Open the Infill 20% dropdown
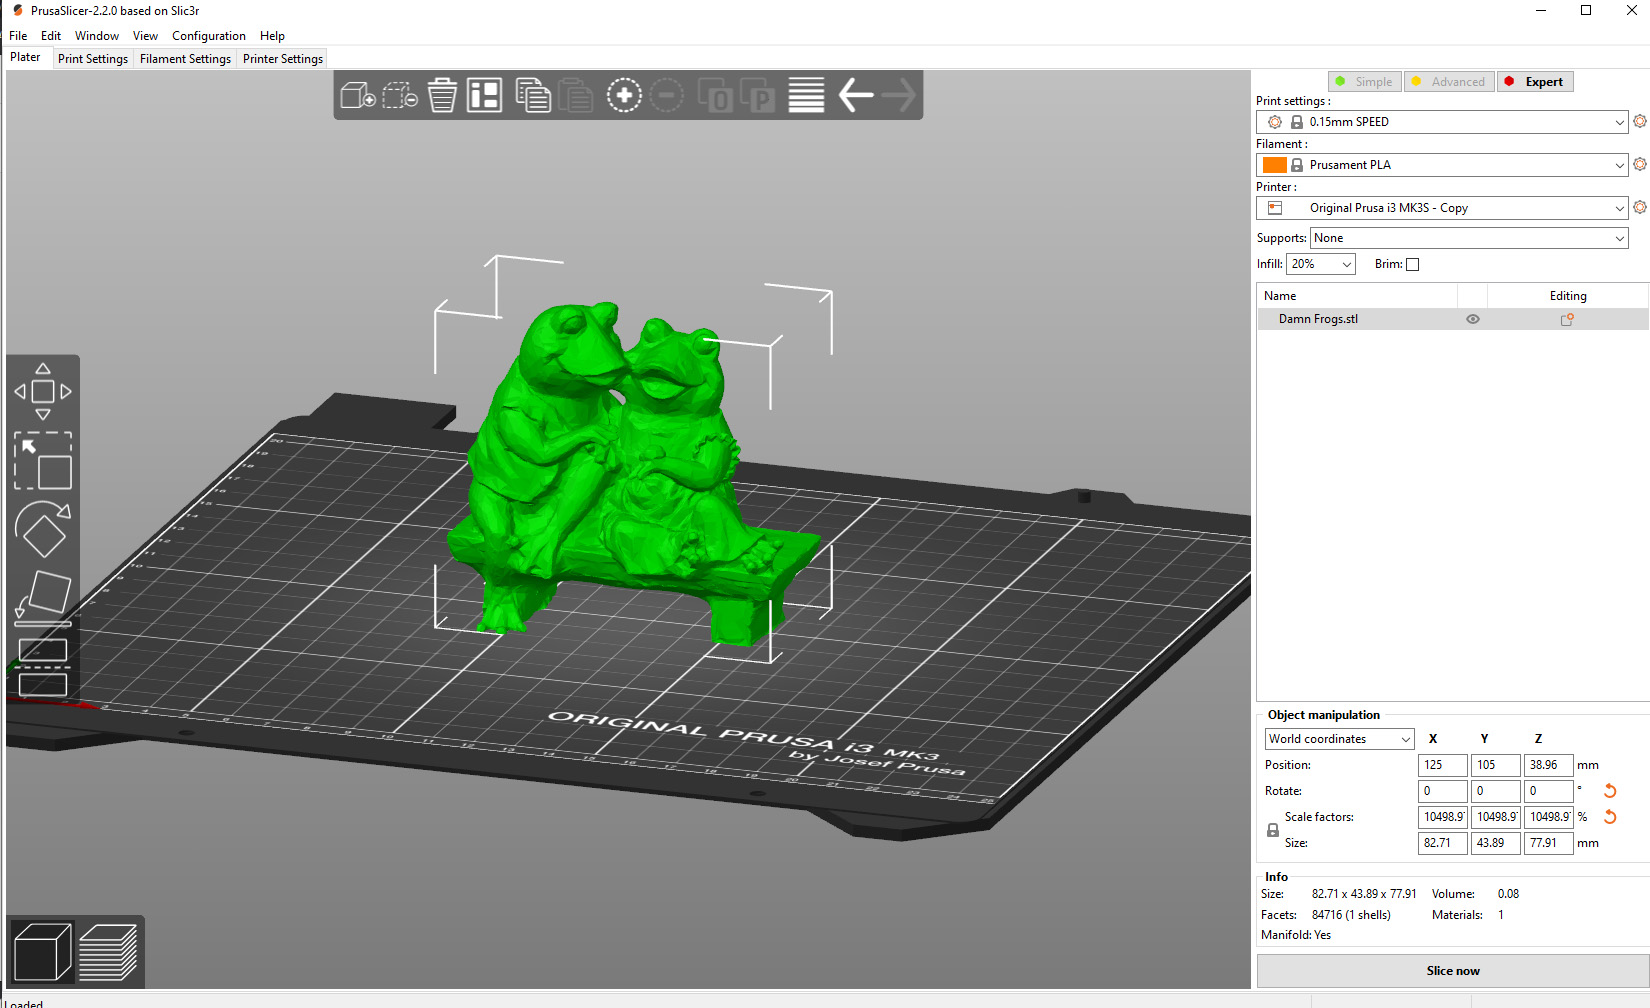 (1320, 264)
